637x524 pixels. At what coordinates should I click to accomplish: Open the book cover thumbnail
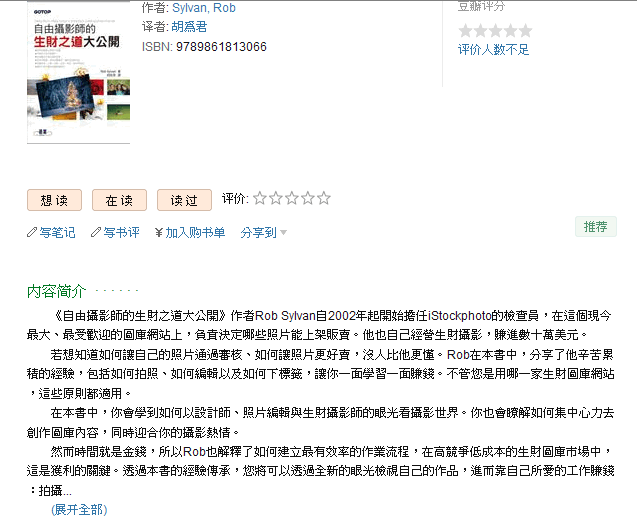click(78, 72)
